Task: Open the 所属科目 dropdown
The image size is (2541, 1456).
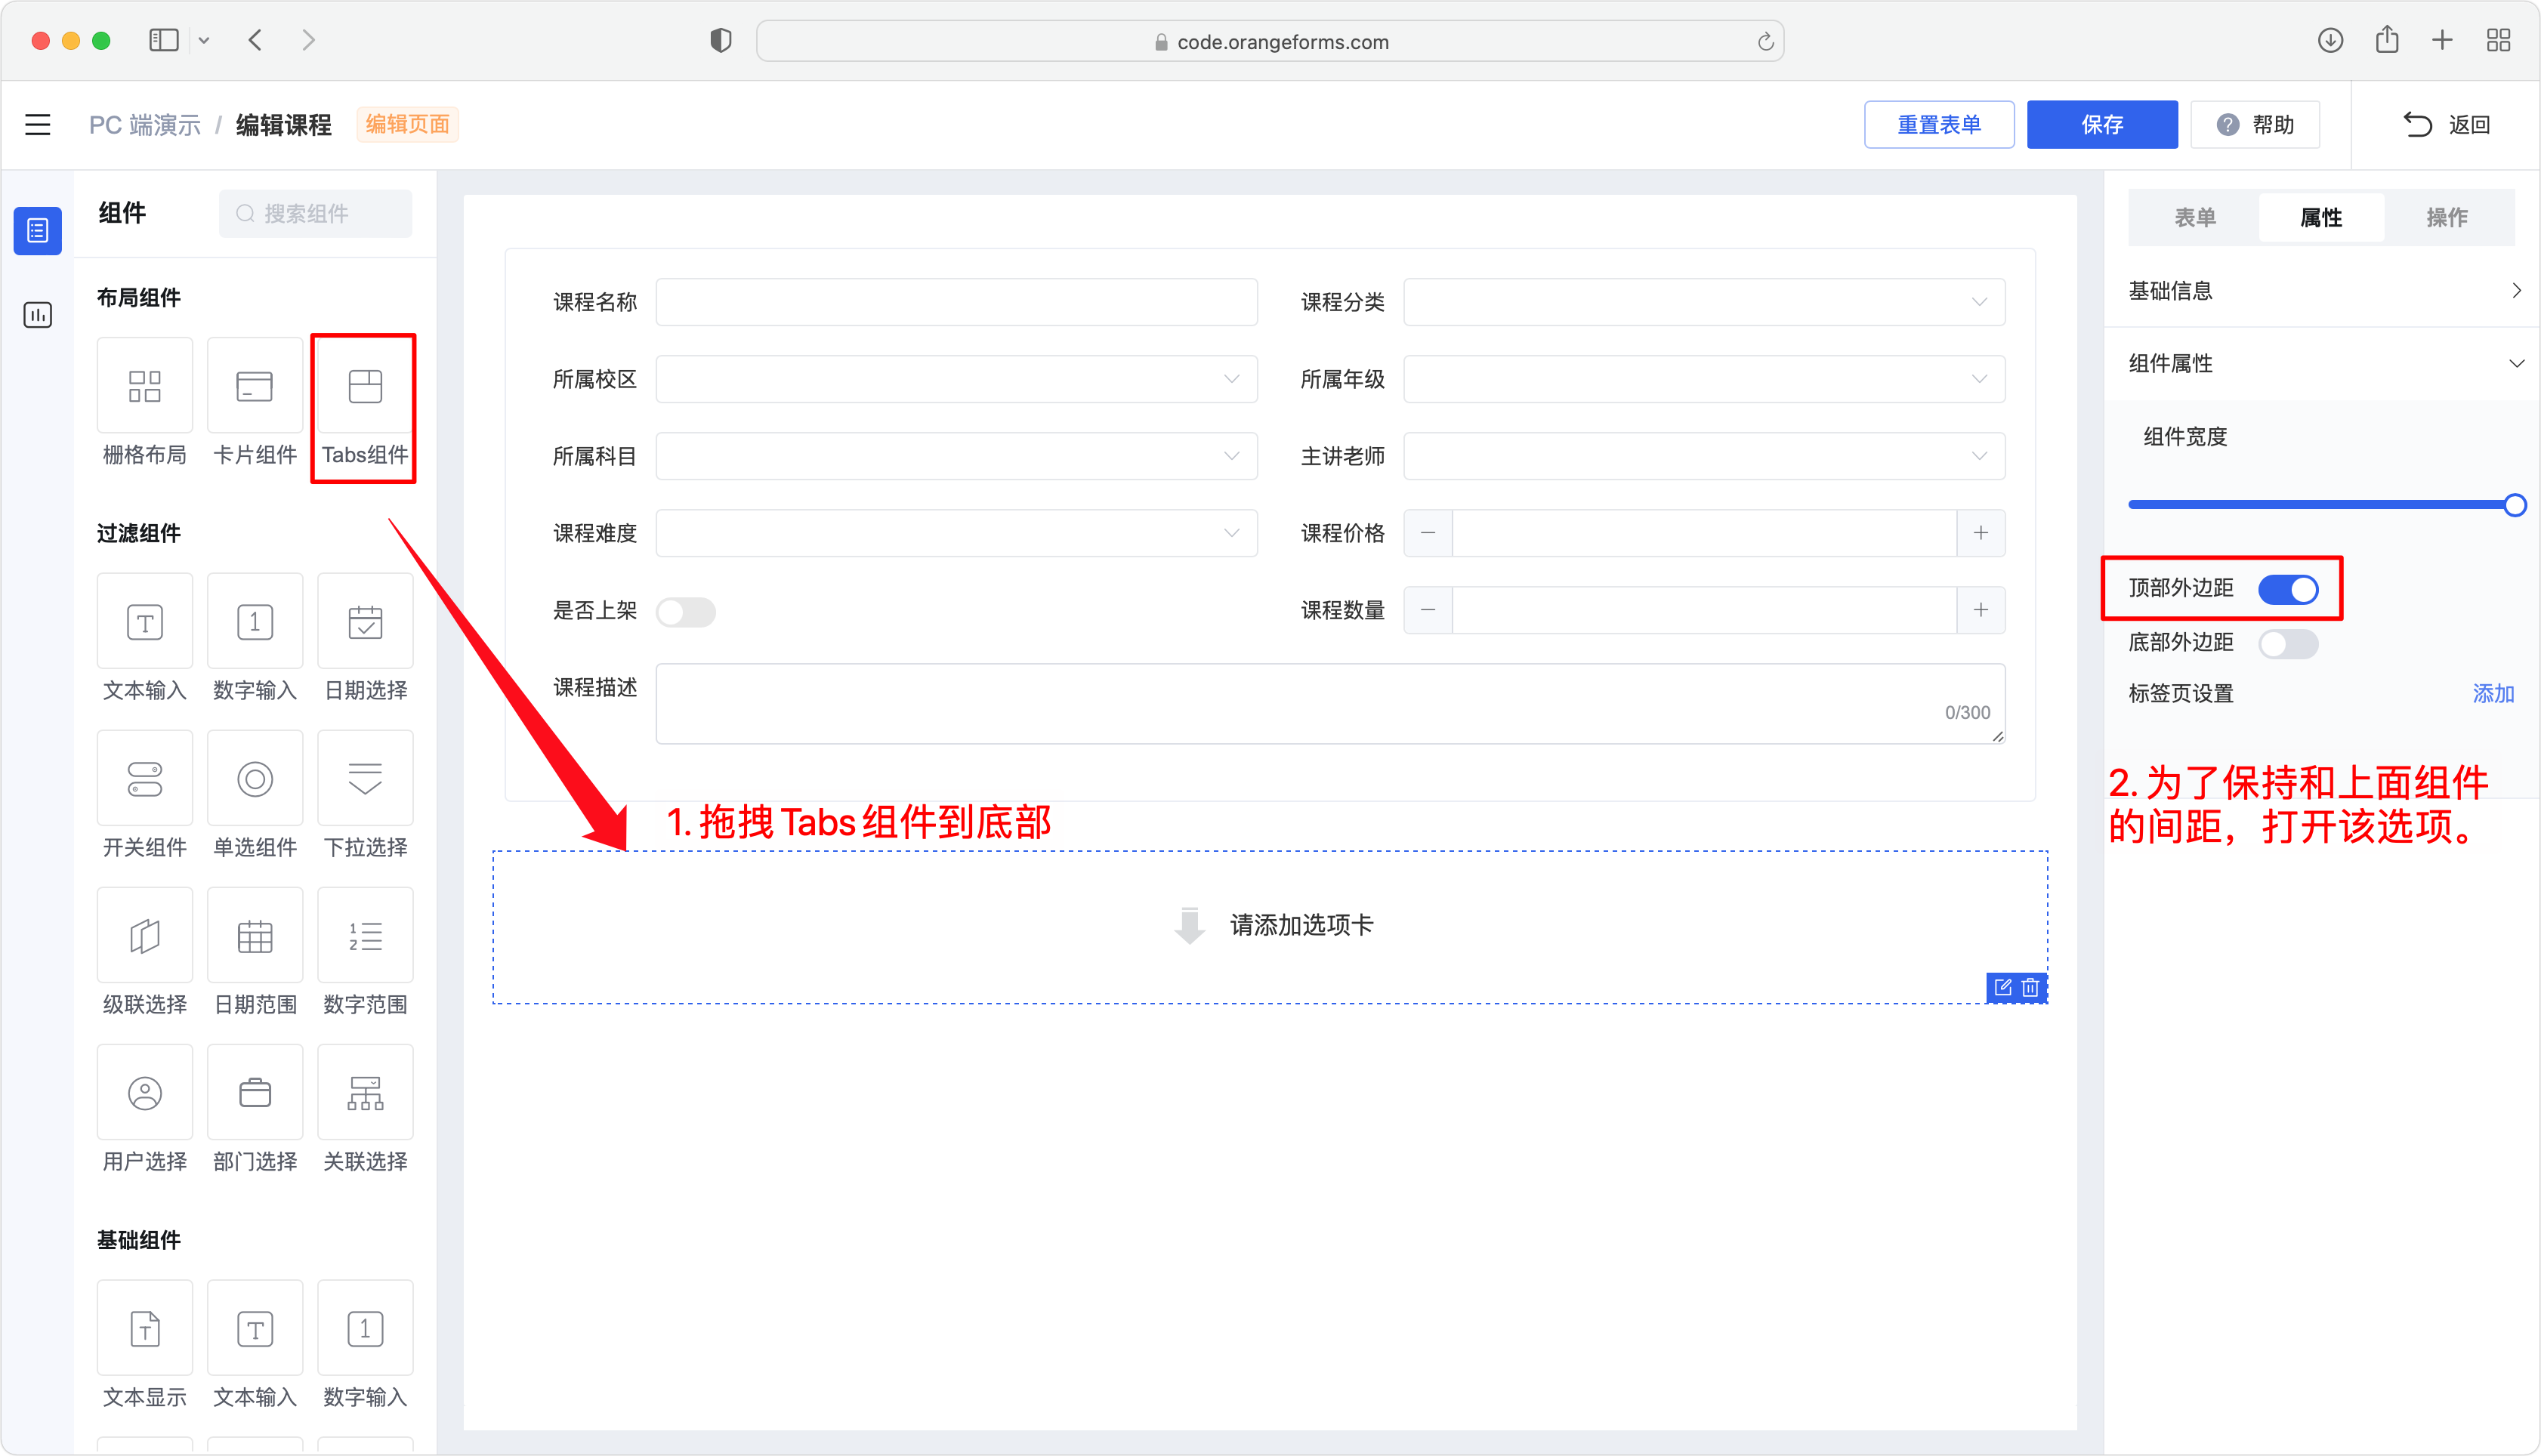Action: [956, 456]
